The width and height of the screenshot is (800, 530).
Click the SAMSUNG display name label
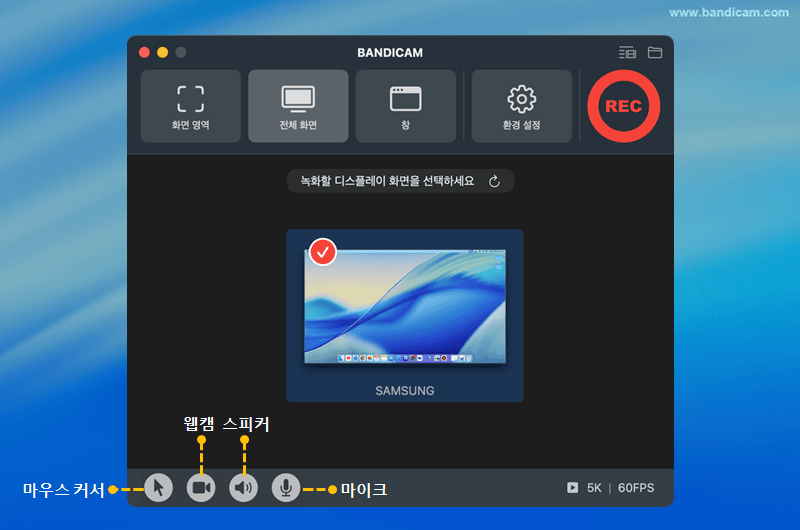(405, 391)
